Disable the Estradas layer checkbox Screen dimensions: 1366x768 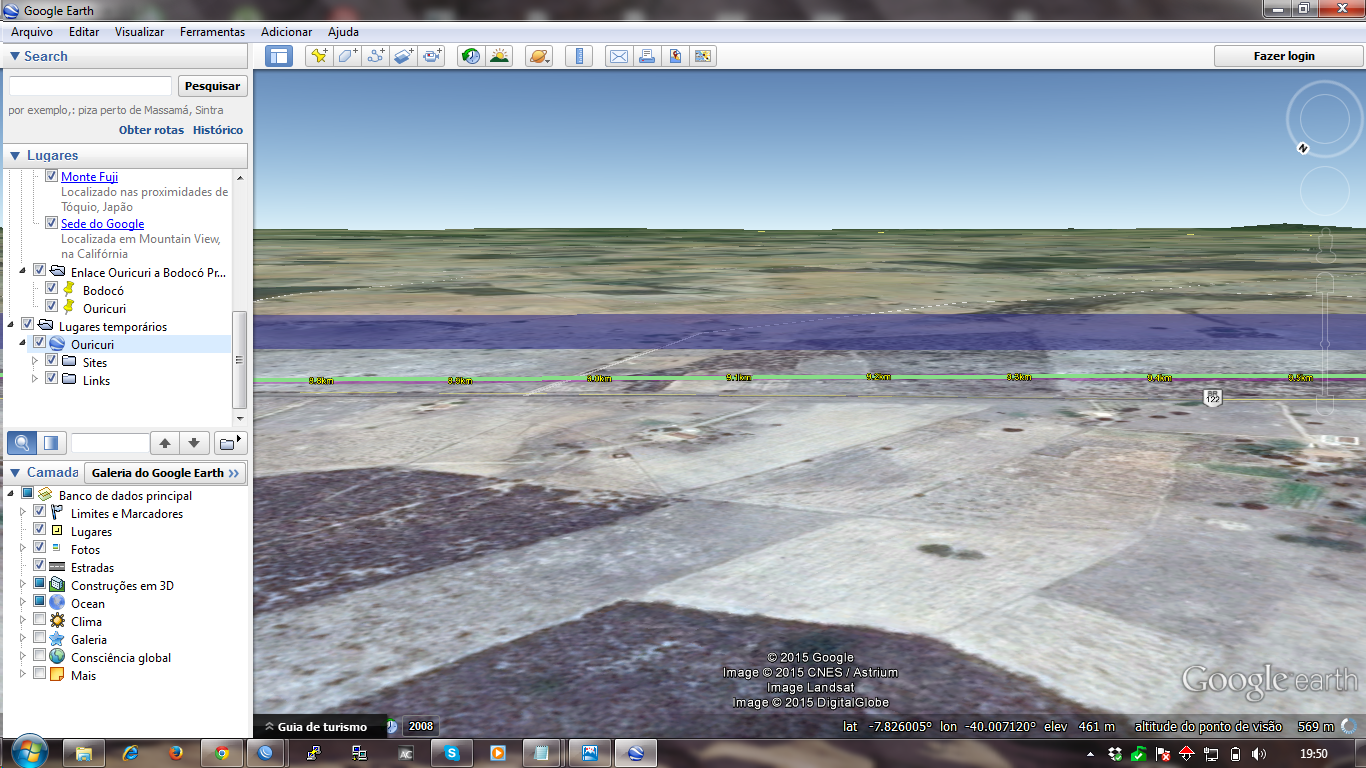40,566
